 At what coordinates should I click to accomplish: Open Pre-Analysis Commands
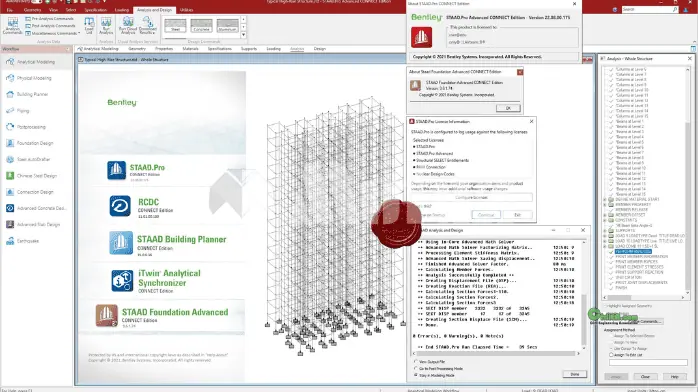[x=50, y=19]
